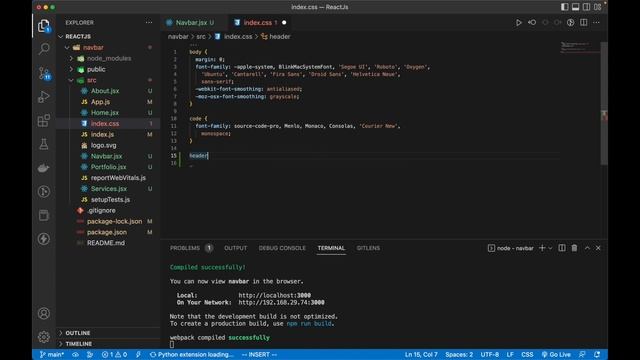This screenshot has height=360, width=640.
Task: Click the main branch indicator in status bar
Action: (x=52, y=354)
